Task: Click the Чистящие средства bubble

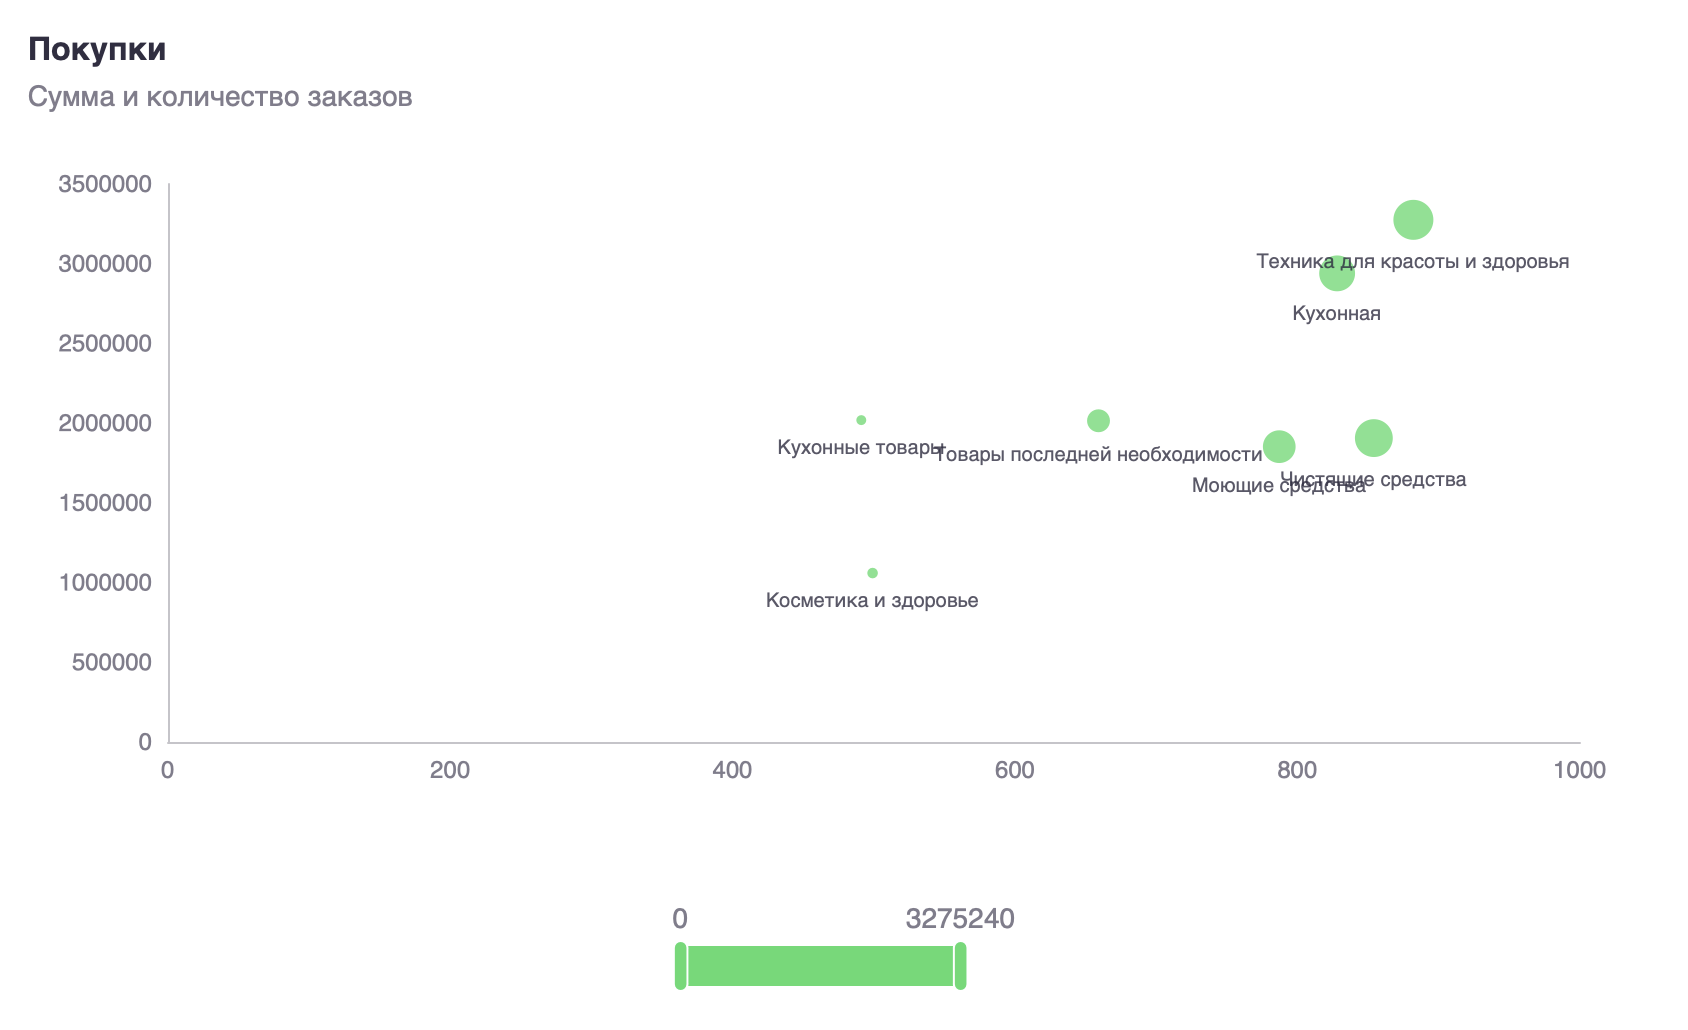Action: pos(1373,437)
